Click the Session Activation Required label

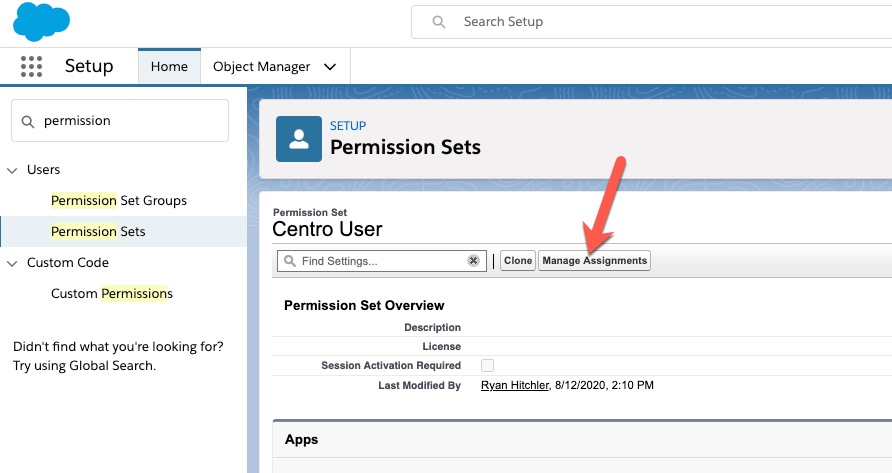(391, 365)
